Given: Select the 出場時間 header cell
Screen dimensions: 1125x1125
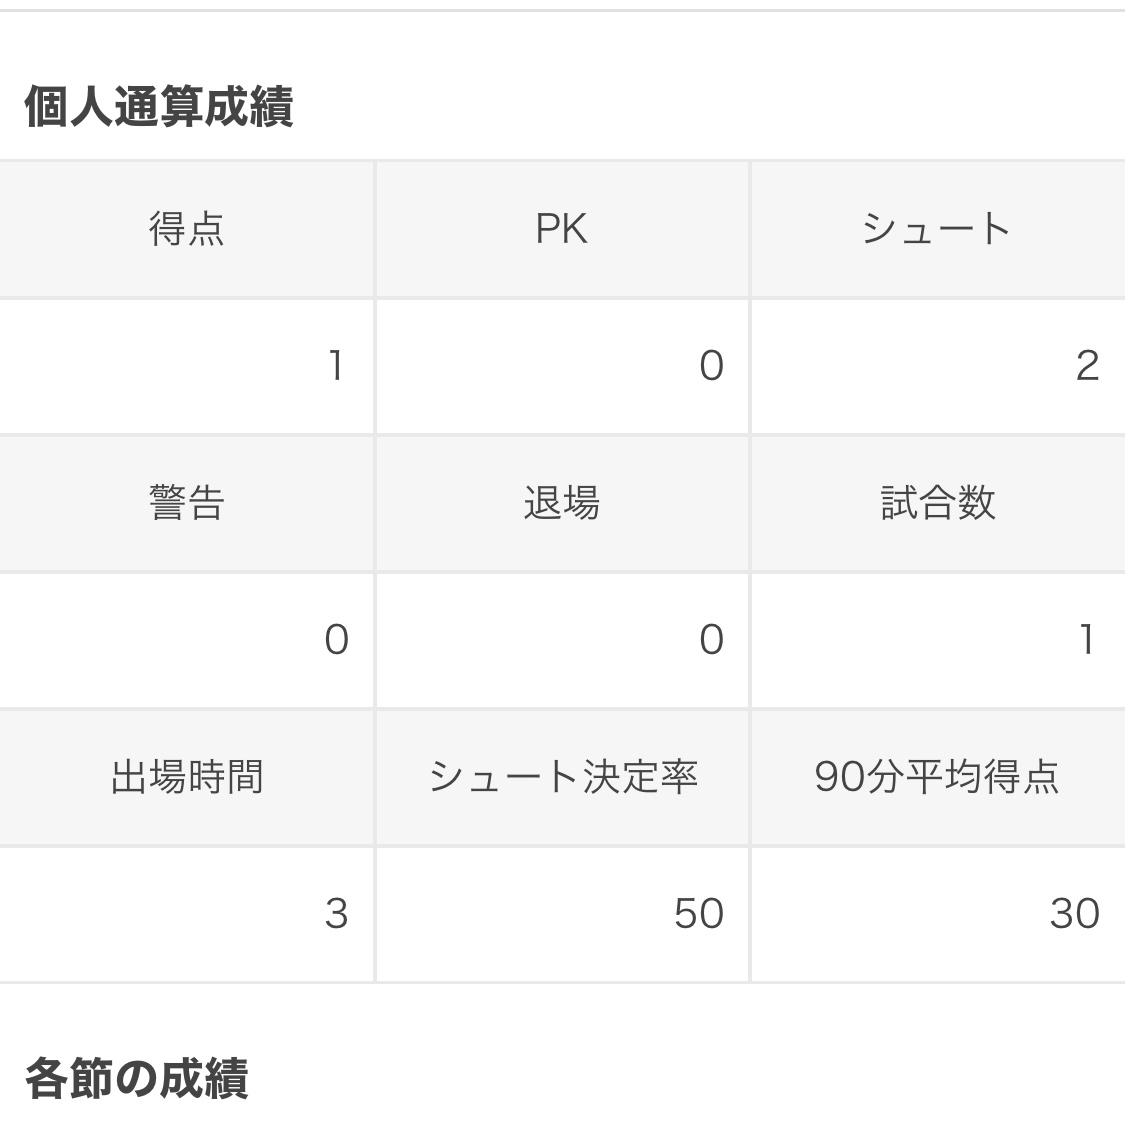Looking at the screenshot, I should coord(187,777).
